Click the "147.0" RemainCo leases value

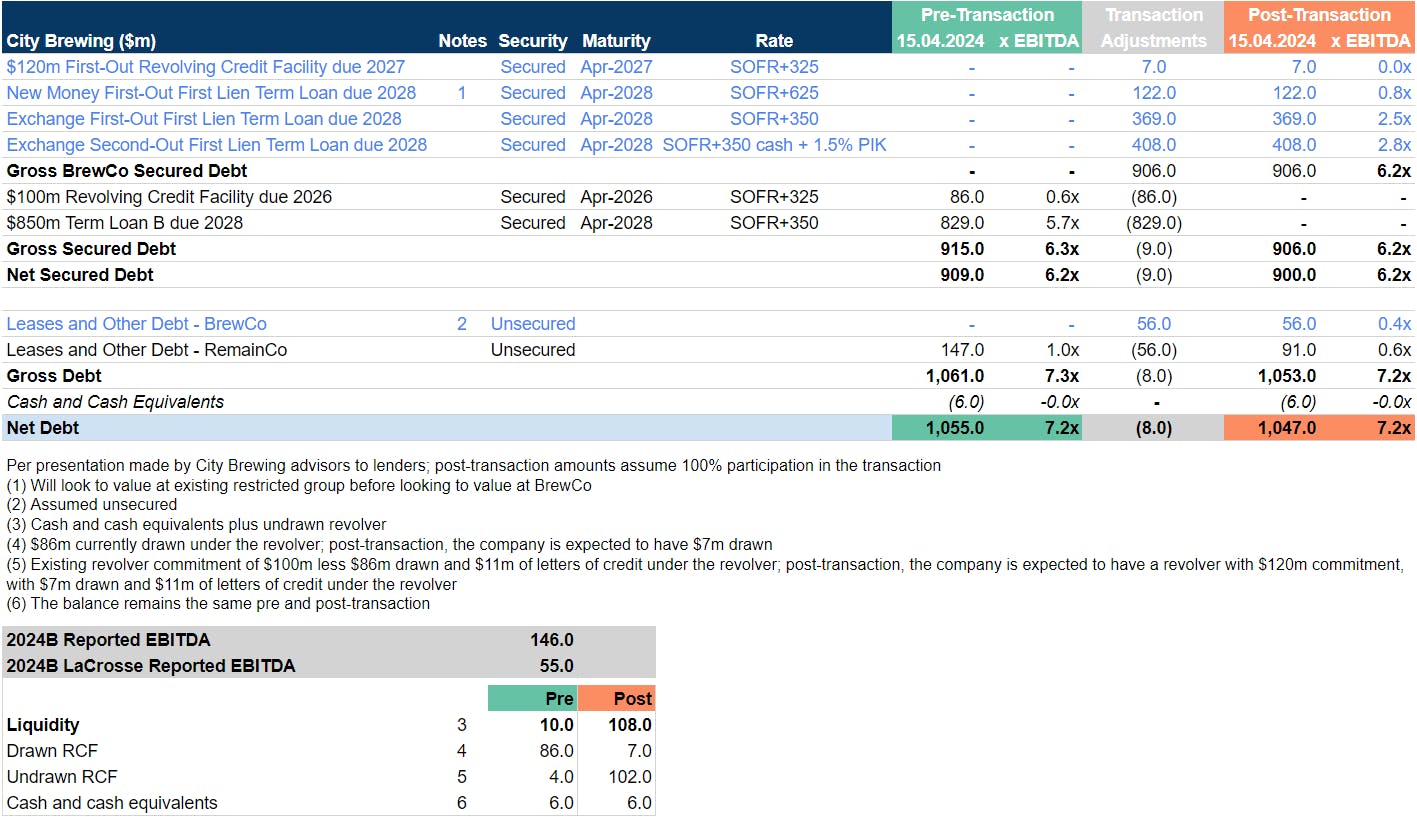coord(962,350)
